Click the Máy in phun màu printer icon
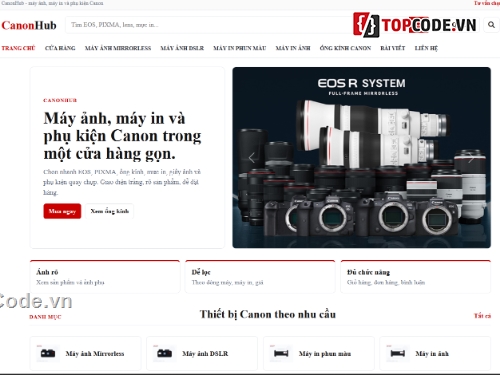The image size is (500, 375). [x=281, y=353]
